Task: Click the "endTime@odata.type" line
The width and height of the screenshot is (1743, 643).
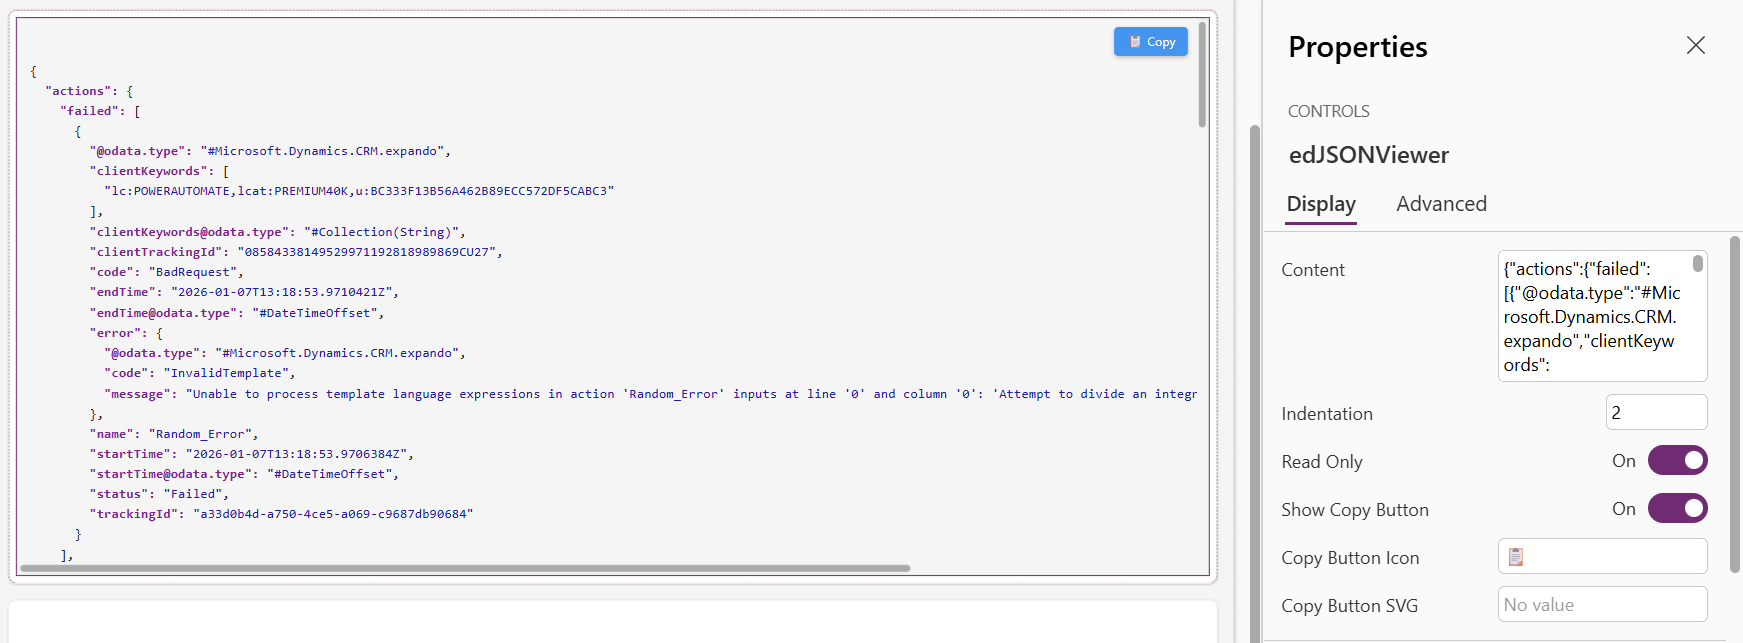Action: [x=237, y=313]
